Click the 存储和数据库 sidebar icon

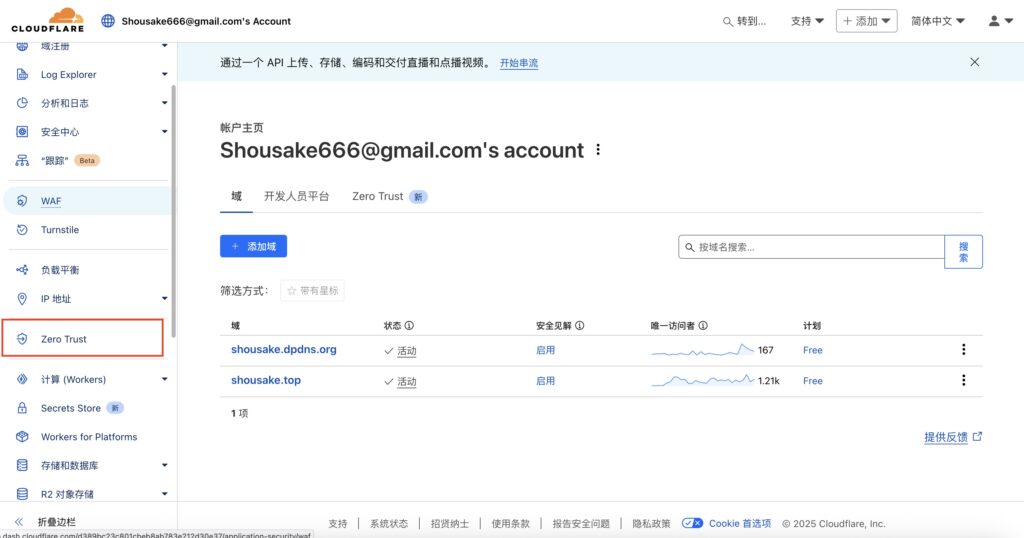click(22, 466)
